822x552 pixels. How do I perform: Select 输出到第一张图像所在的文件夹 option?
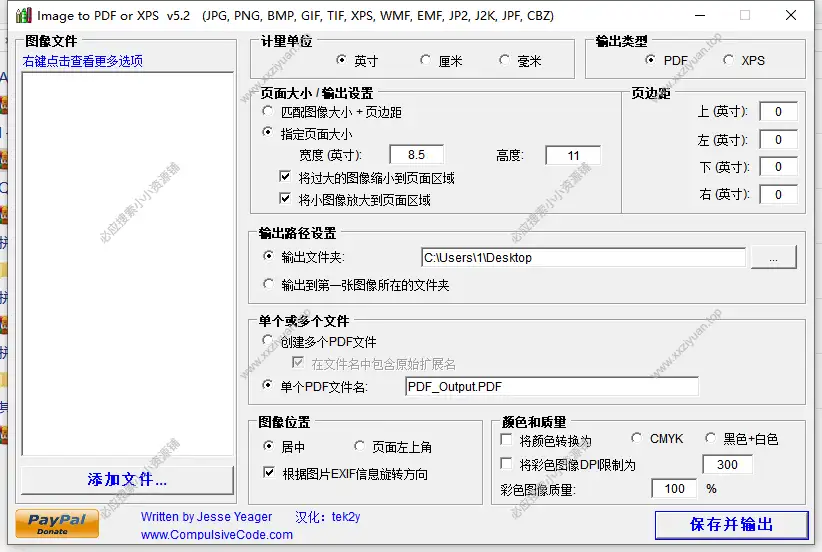(x=268, y=285)
